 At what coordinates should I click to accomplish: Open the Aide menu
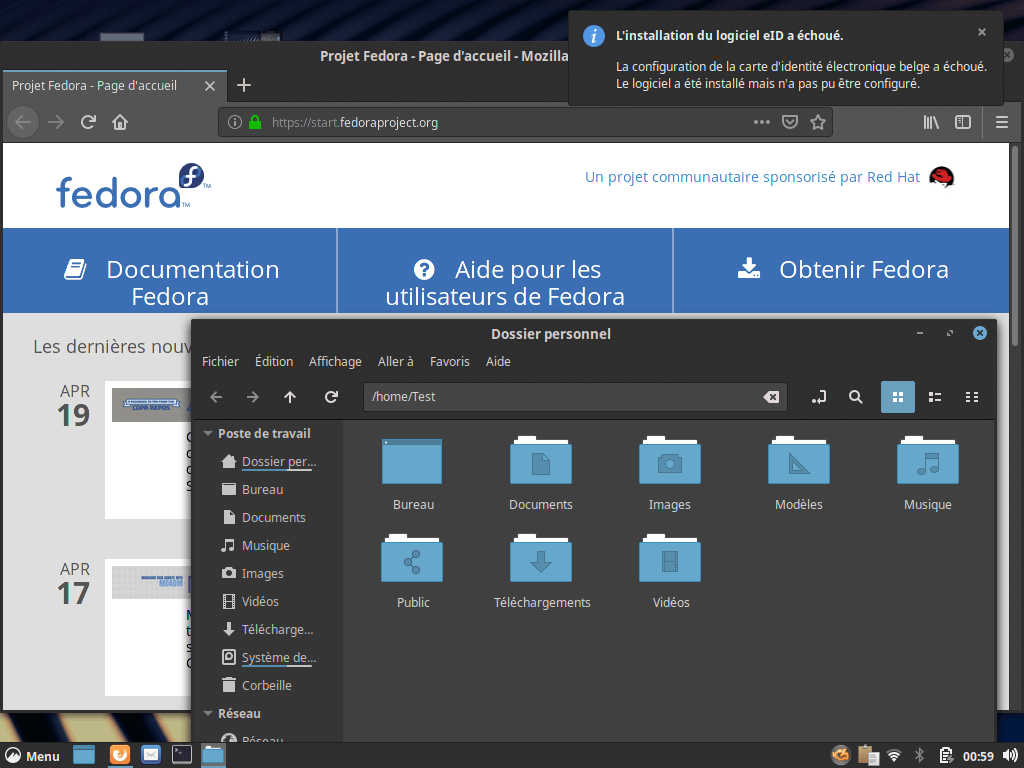pyautogui.click(x=498, y=362)
